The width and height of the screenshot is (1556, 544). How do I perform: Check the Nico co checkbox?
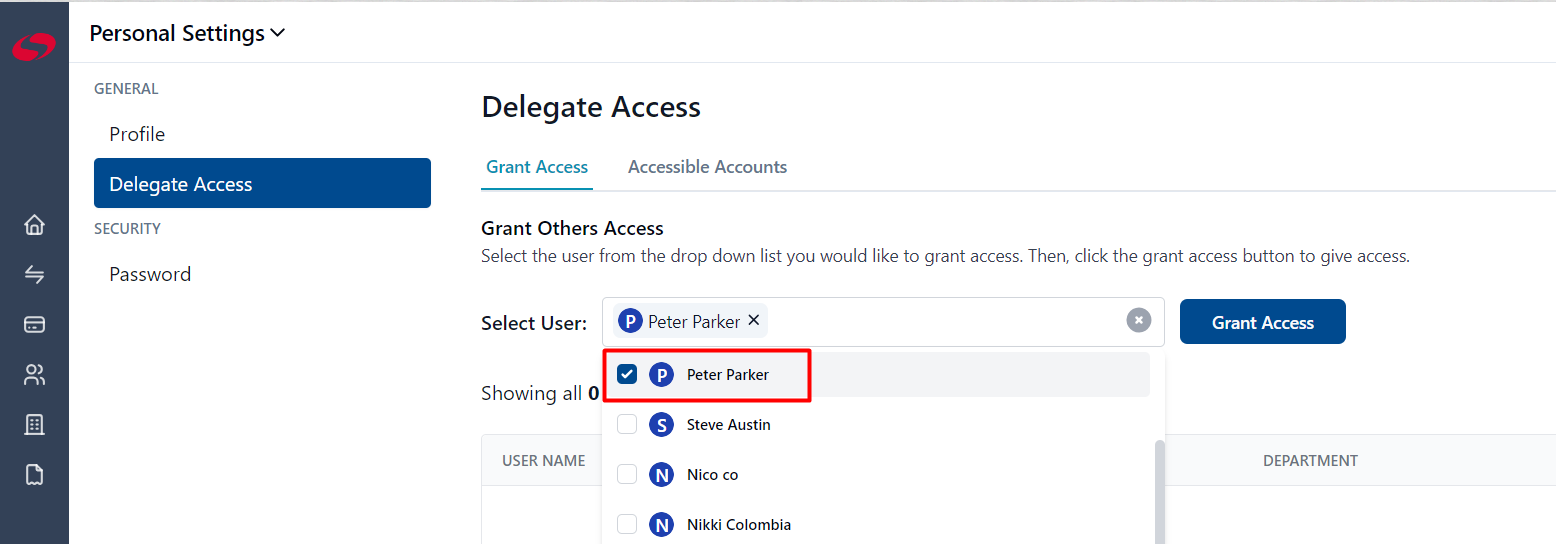(627, 474)
